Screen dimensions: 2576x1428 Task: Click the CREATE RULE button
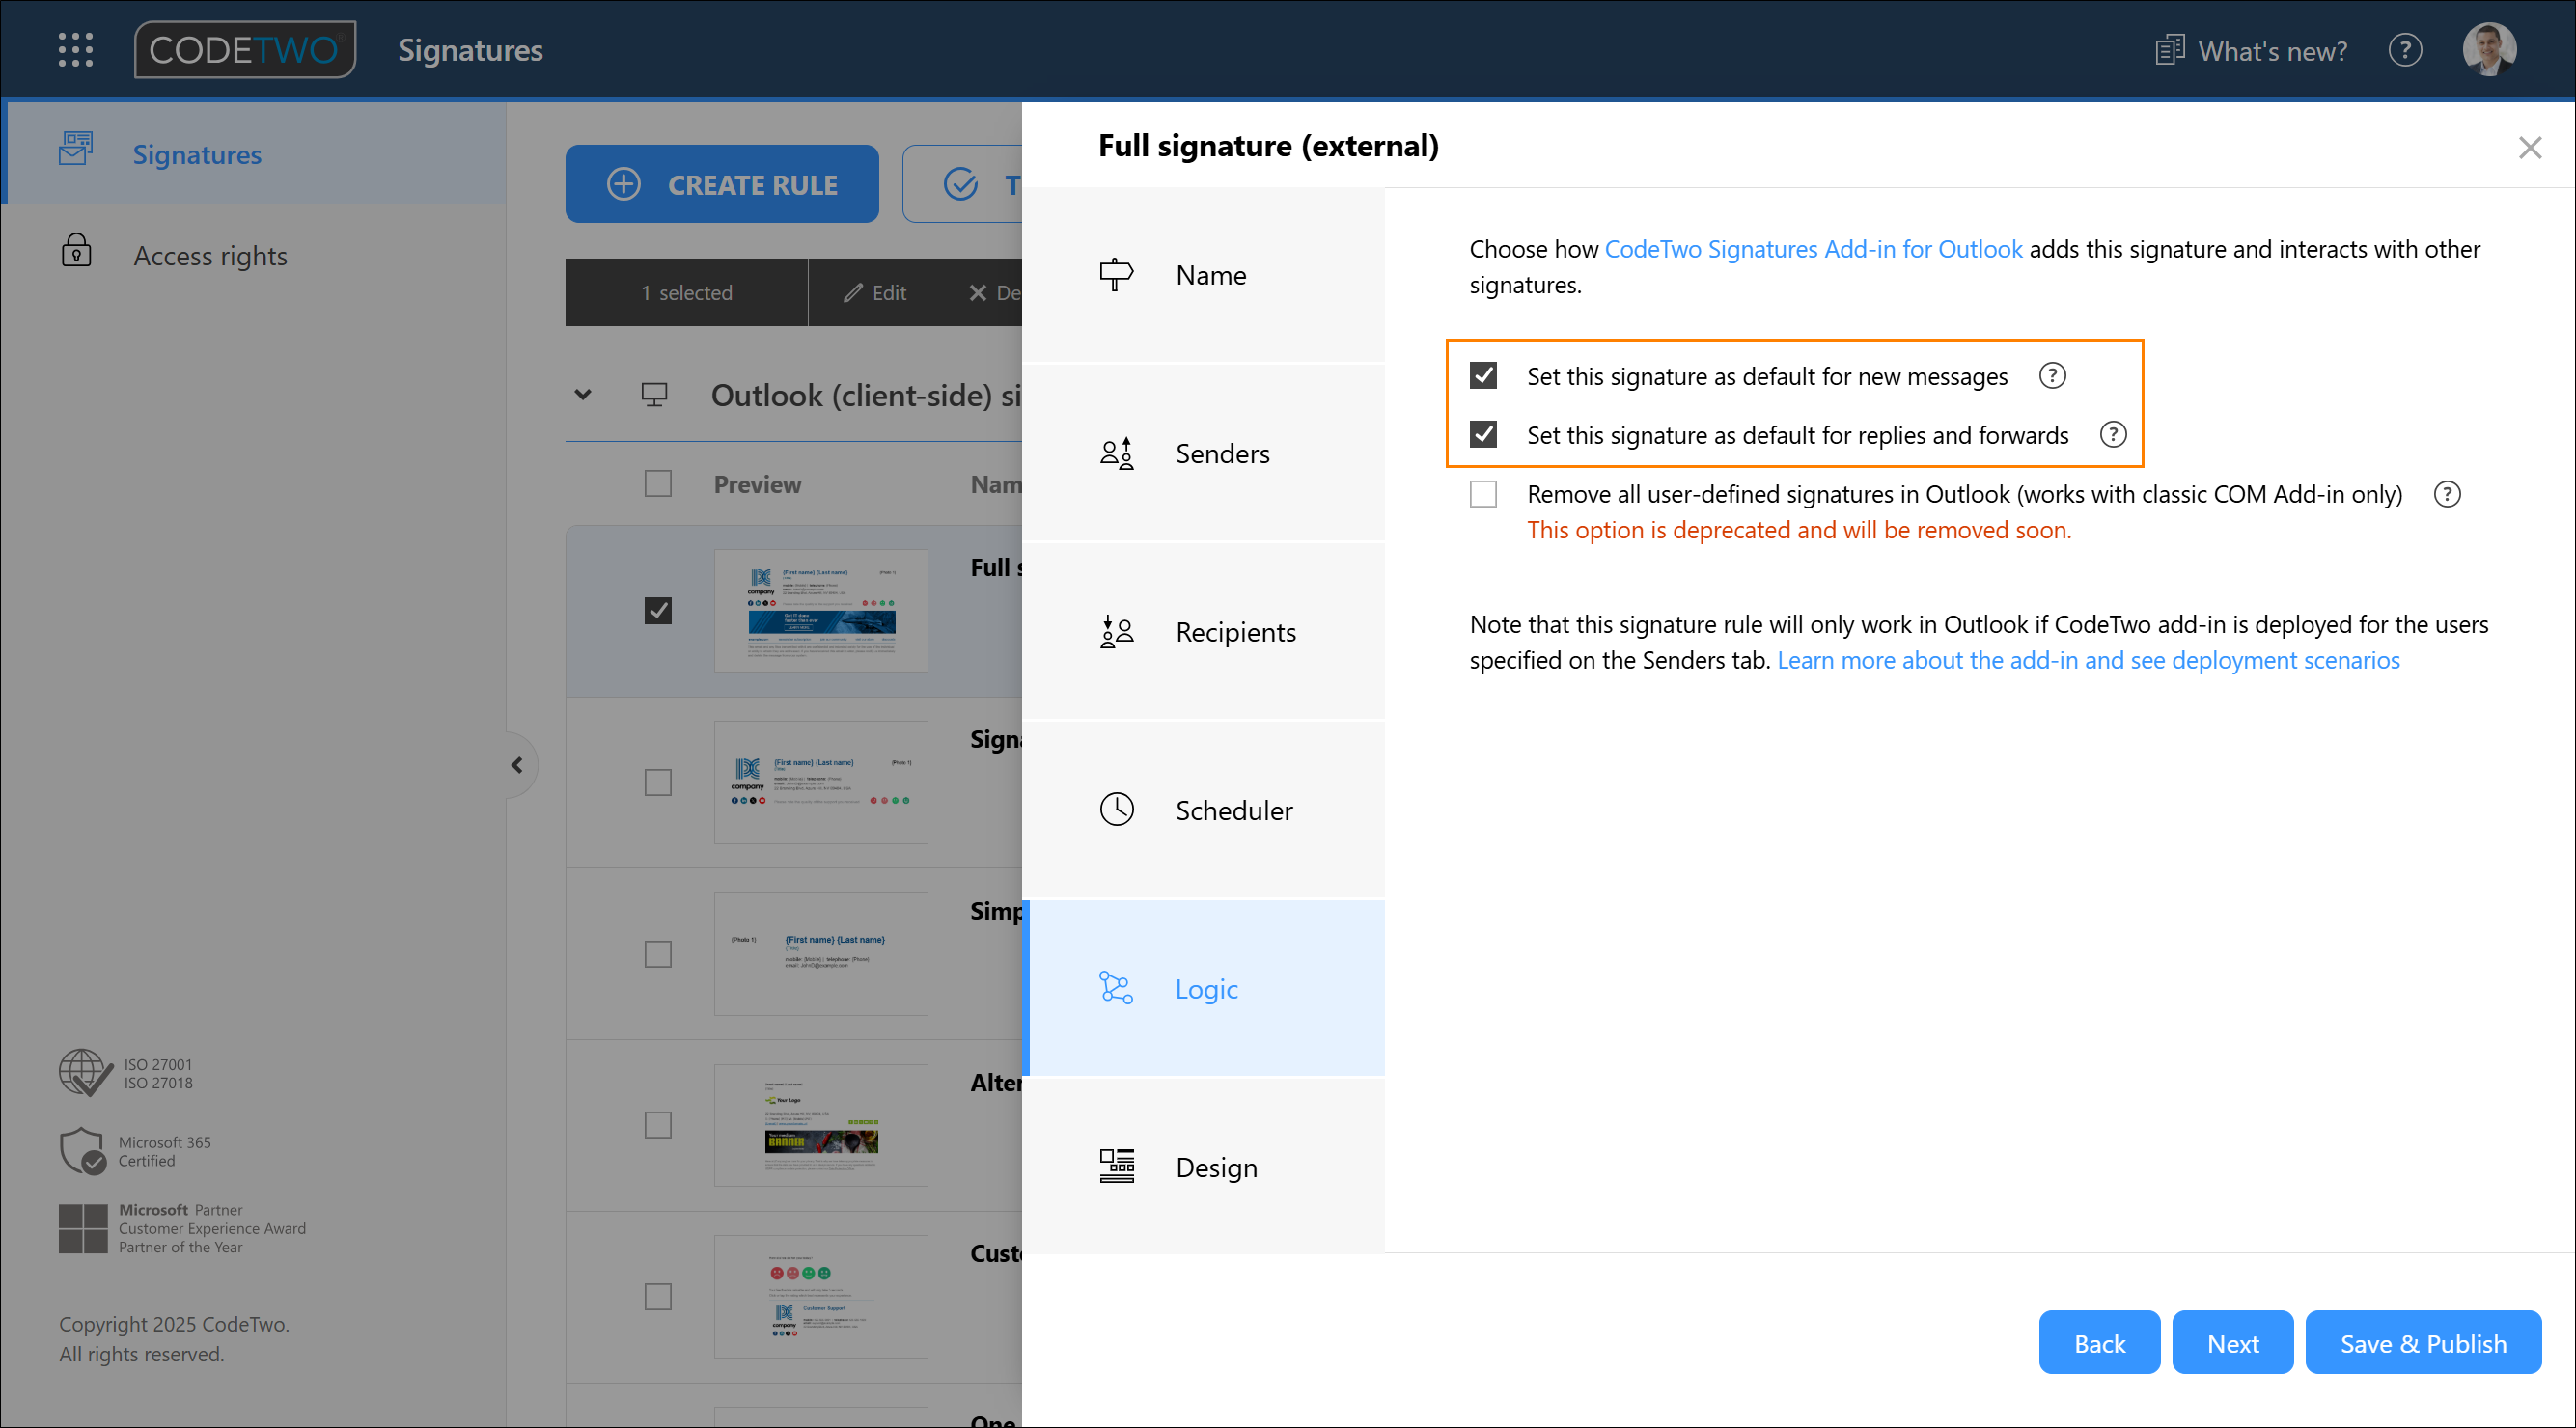coord(722,184)
